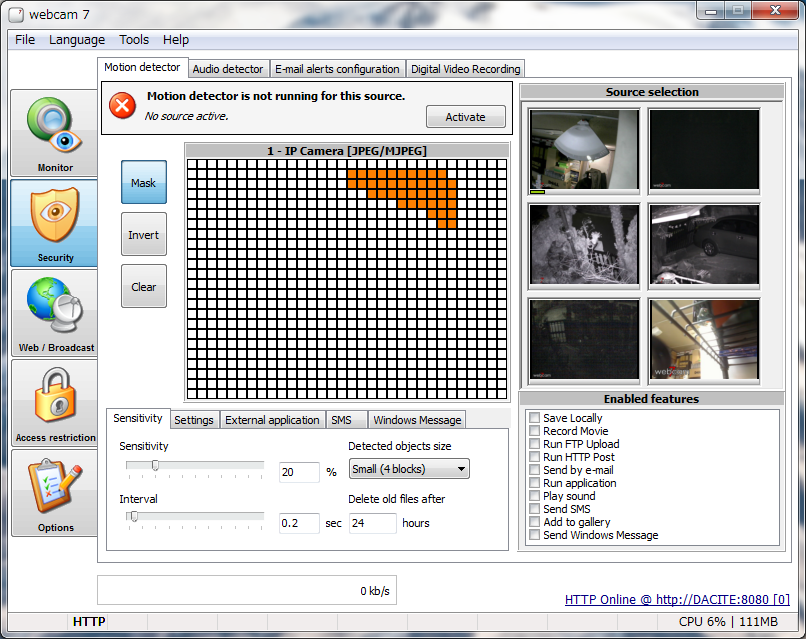Open Access restriction padlock icon

[x=54, y=403]
